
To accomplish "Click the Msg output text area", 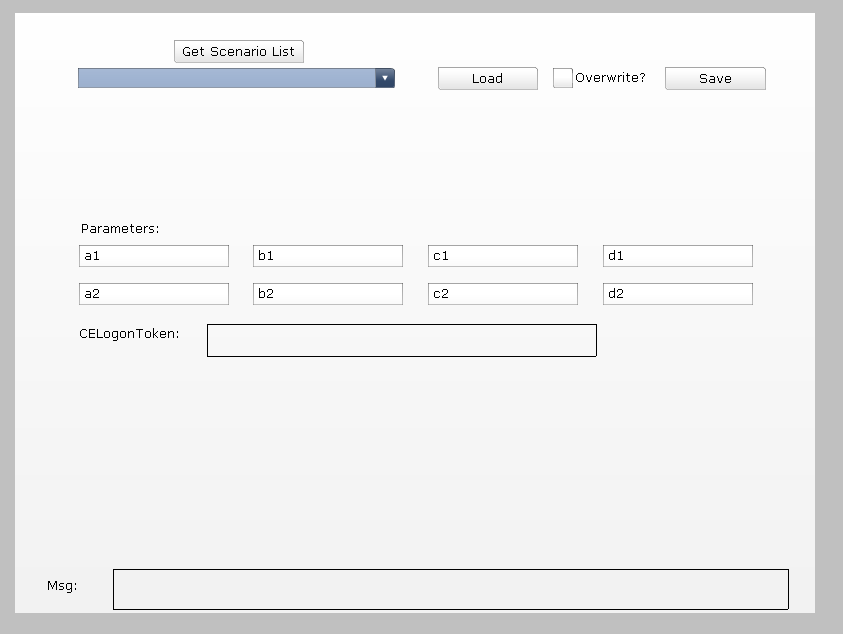I will [450, 589].
